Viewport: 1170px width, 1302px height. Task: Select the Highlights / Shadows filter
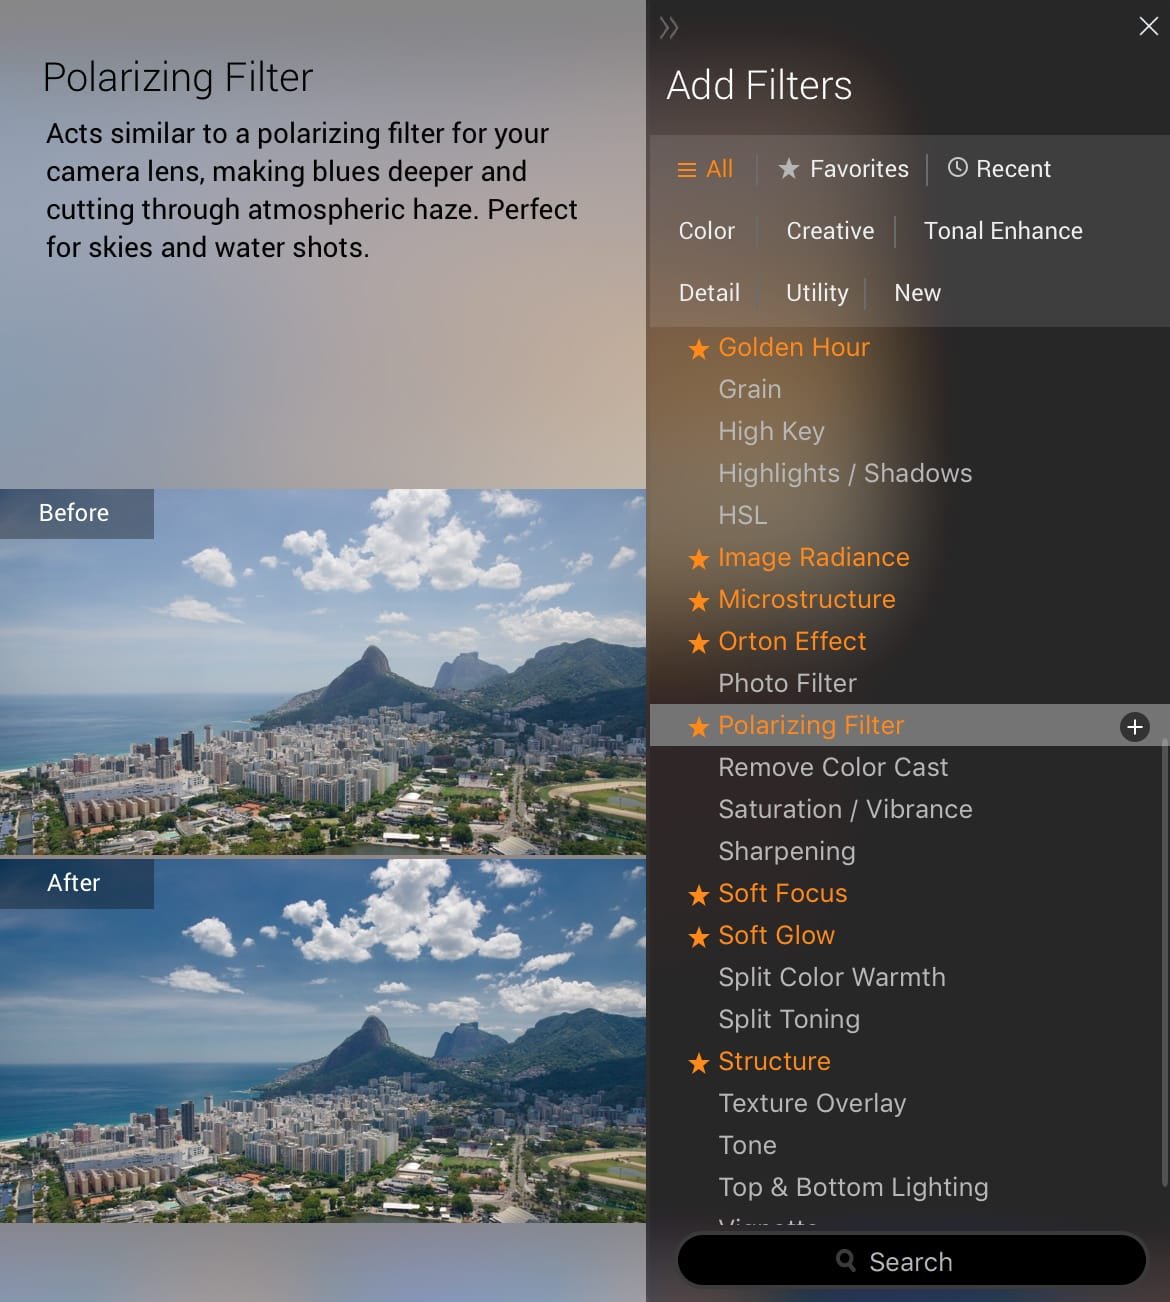[x=845, y=473]
